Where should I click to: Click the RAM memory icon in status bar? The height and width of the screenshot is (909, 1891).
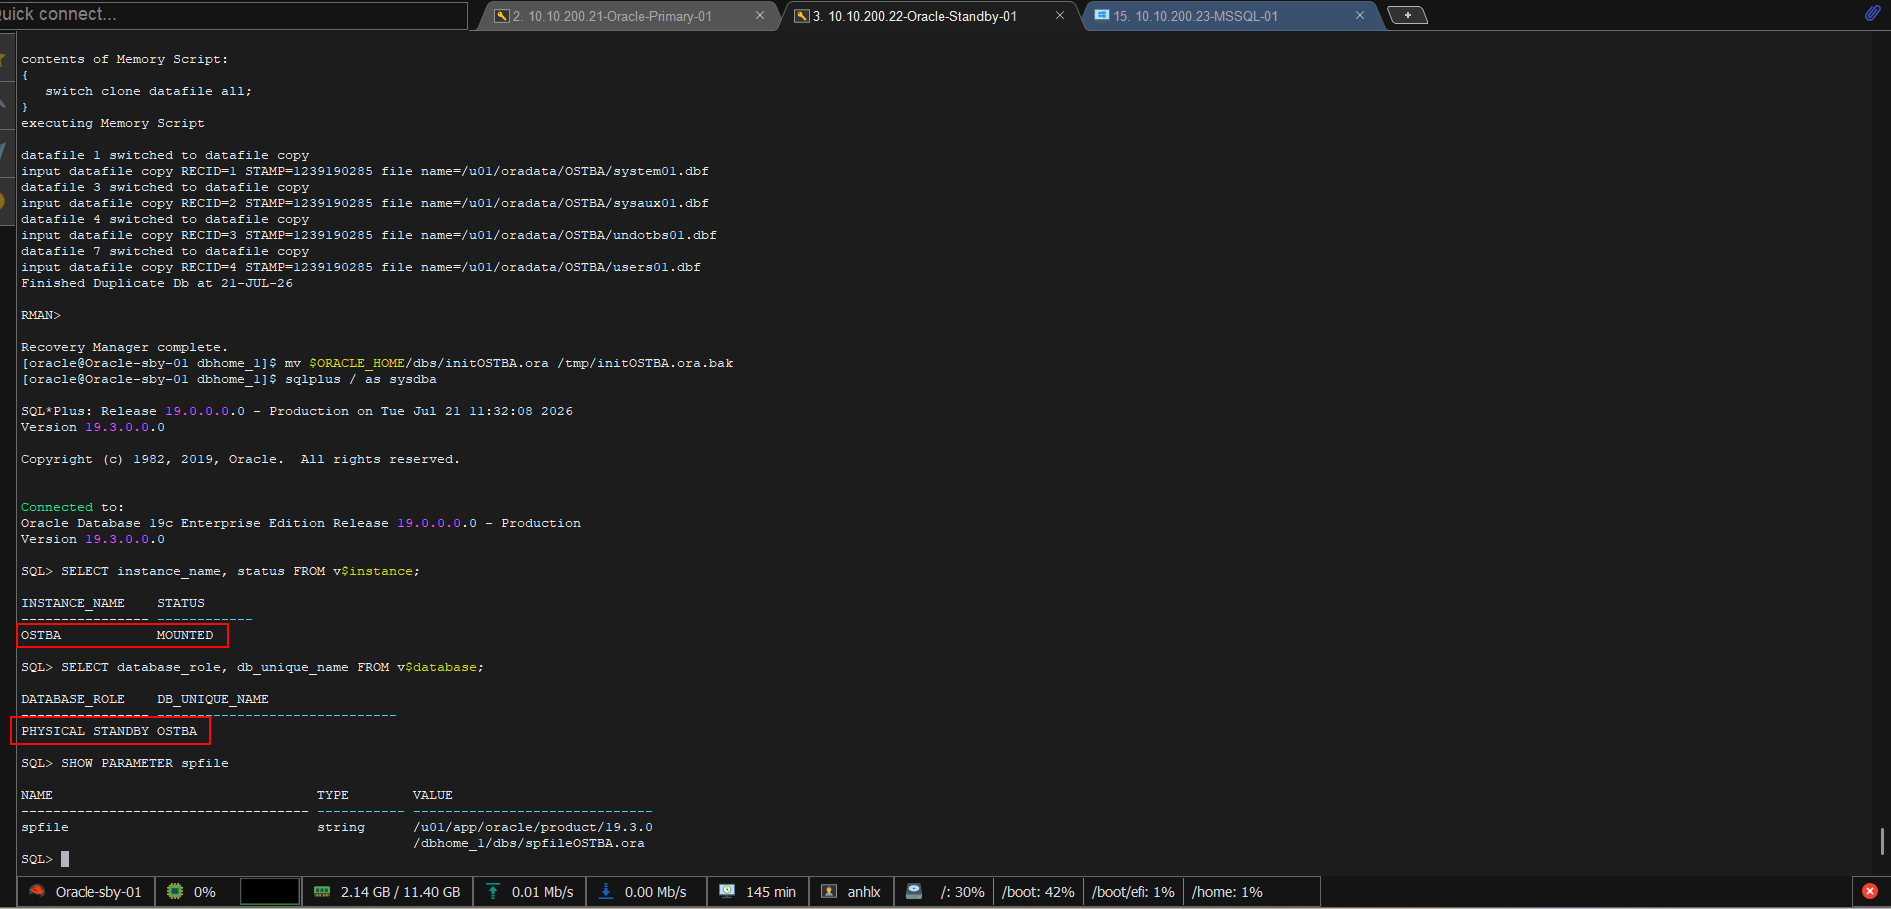coord(322,891)
